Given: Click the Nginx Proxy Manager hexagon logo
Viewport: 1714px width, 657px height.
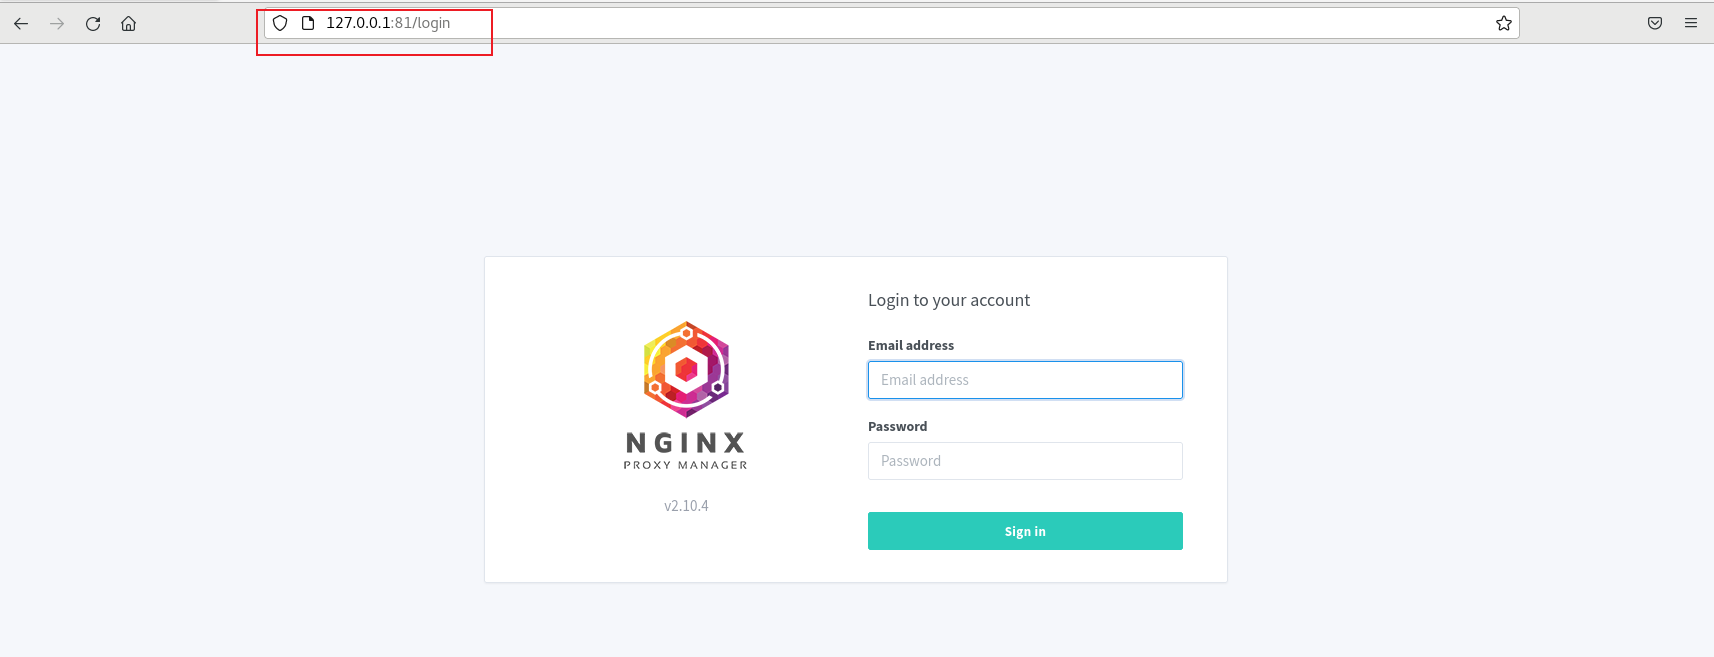Looking at the screenshot, I should (x=686, y=370).
